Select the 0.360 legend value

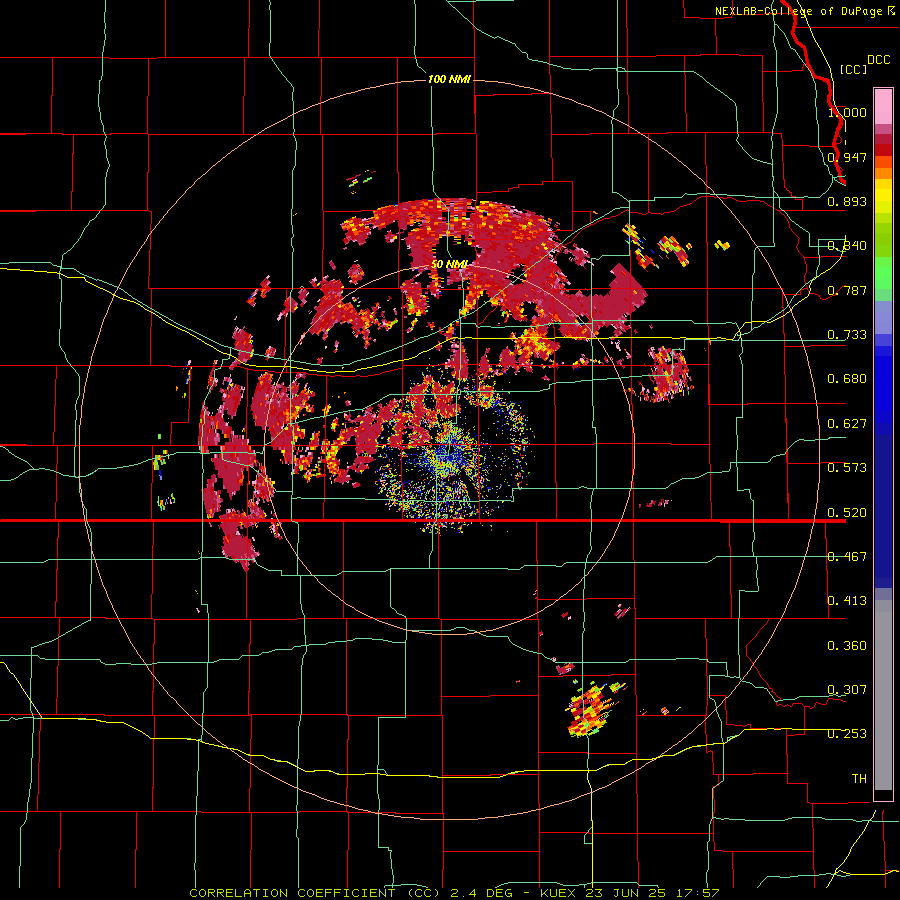847,646
